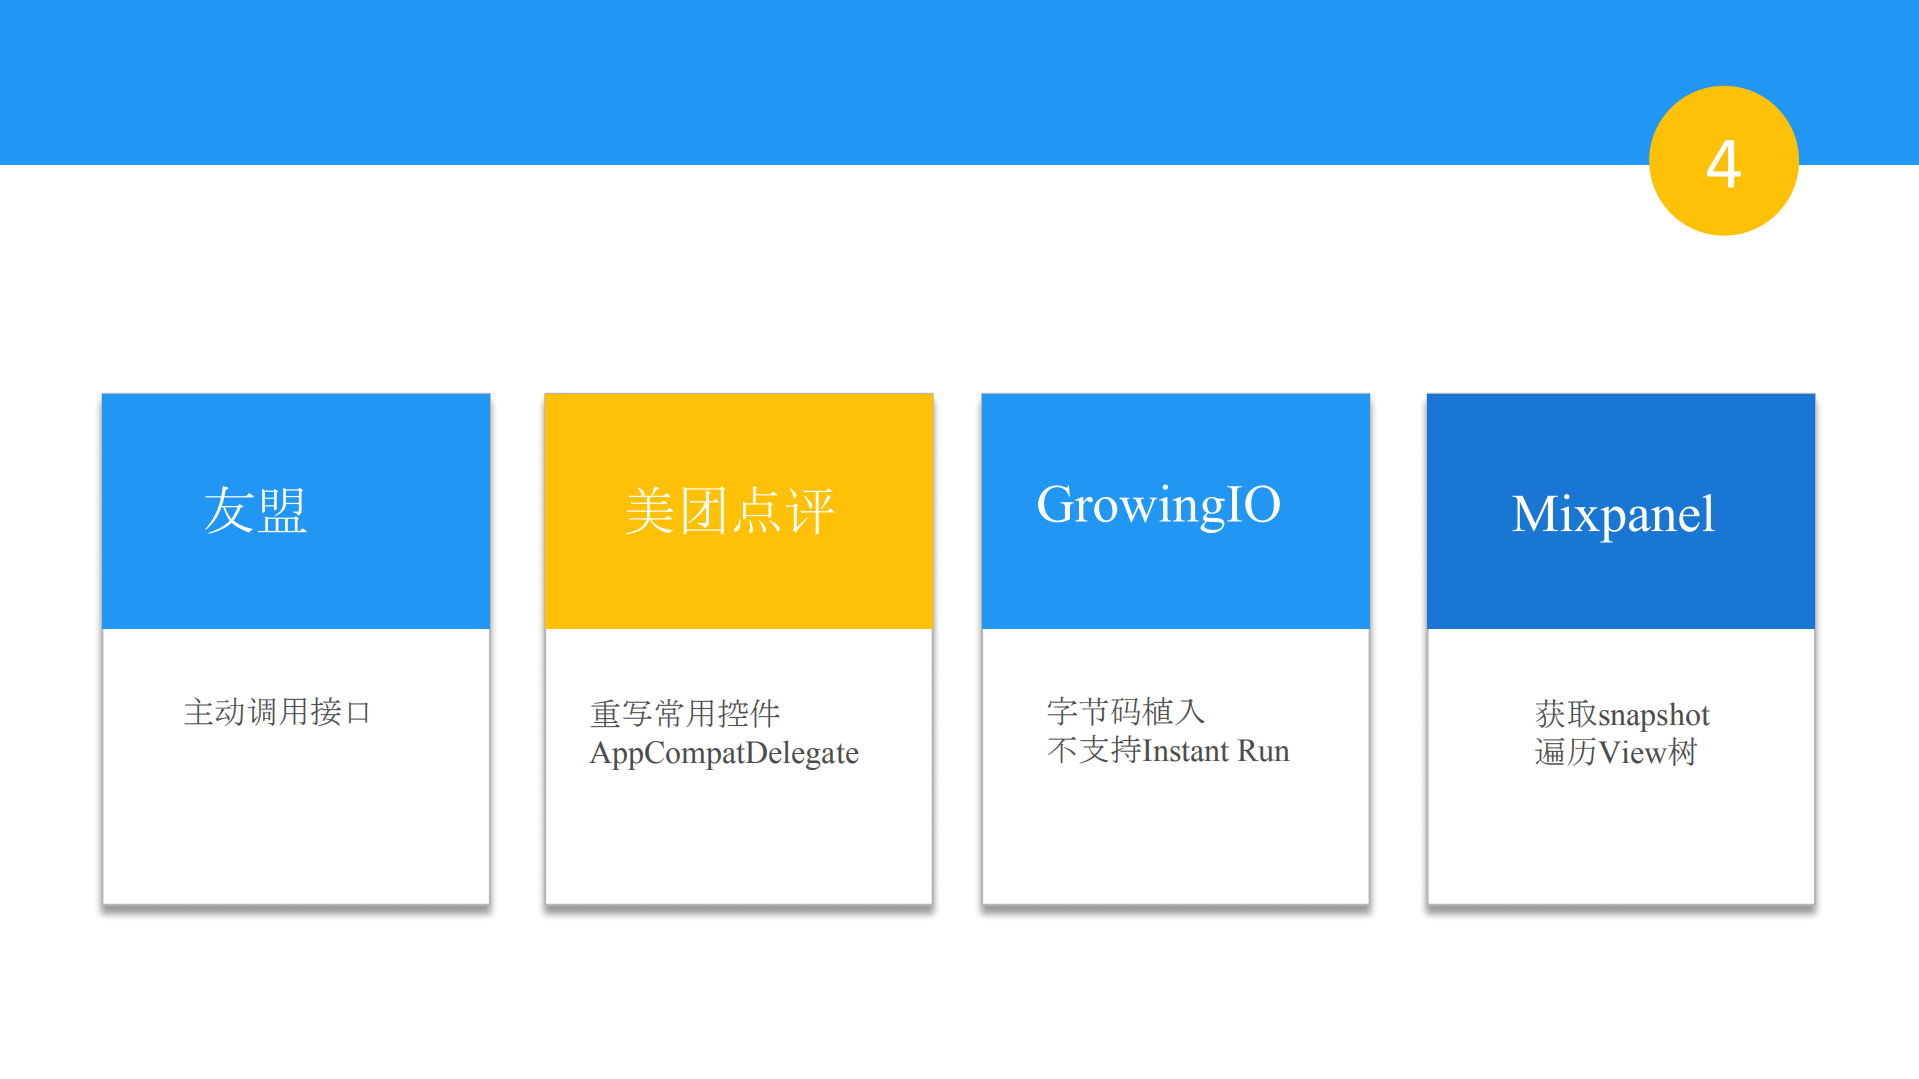Select the GrowingIO card header
Viewport: 1919px width, 1079px height.
tap(1175, 510)
